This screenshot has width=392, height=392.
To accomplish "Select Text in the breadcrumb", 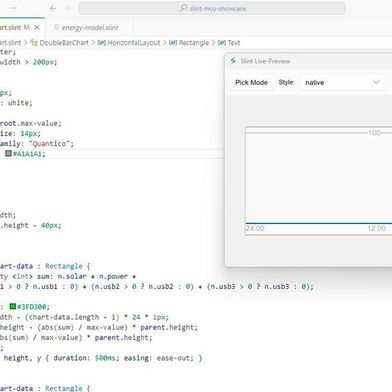I will 233,43.
